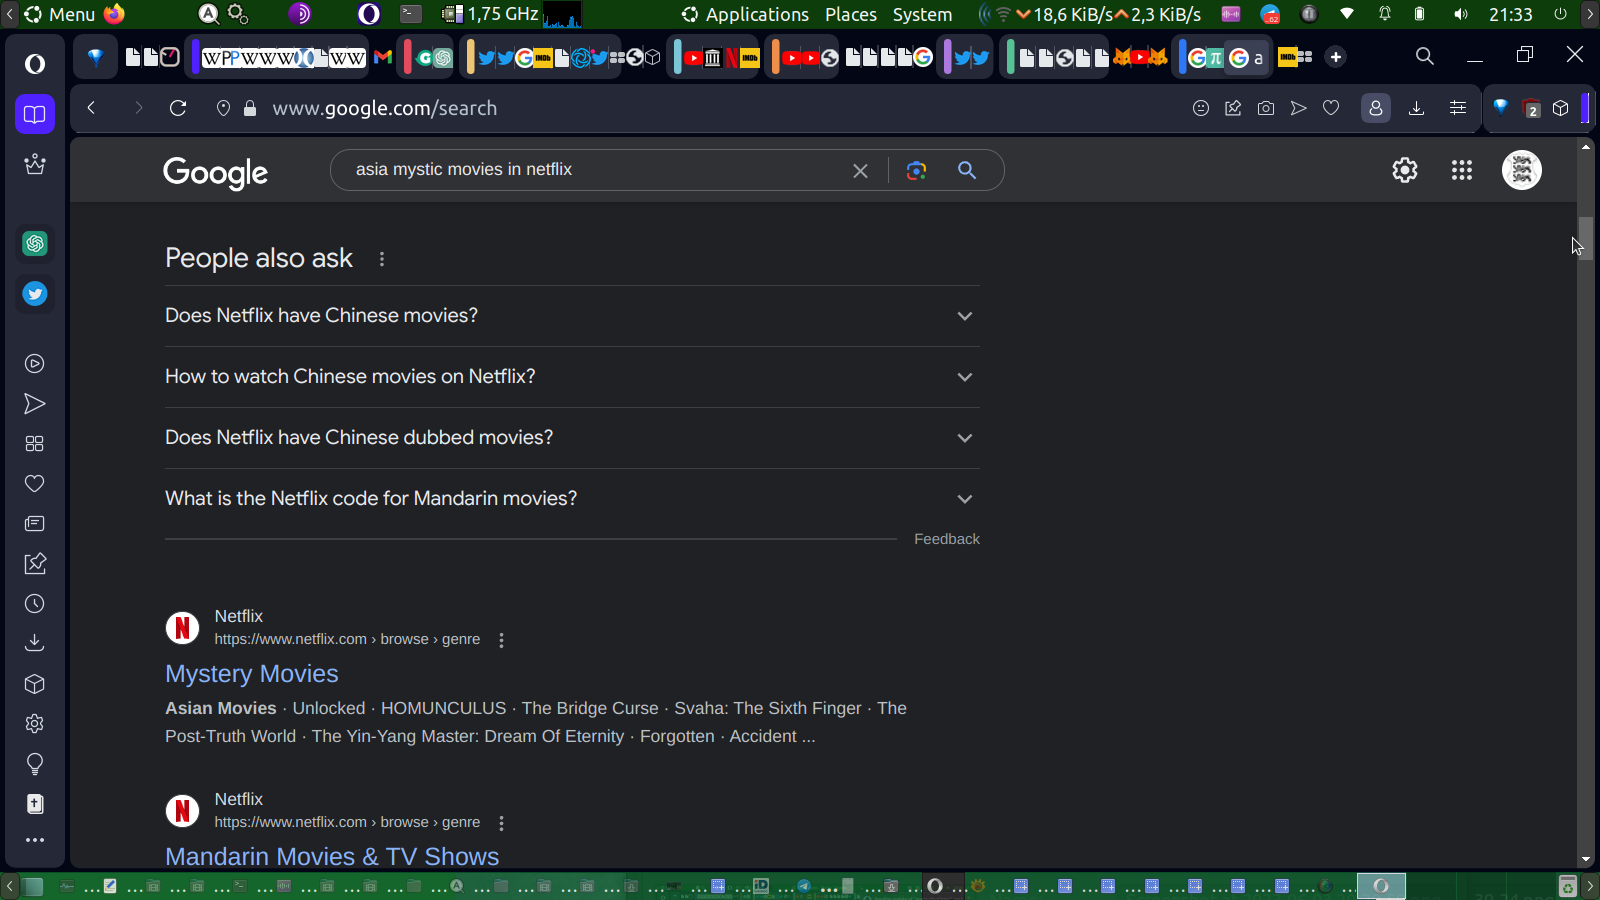Open the volume control in the system tray
The image size is (1600, 900).
[x=1461, y=14]
